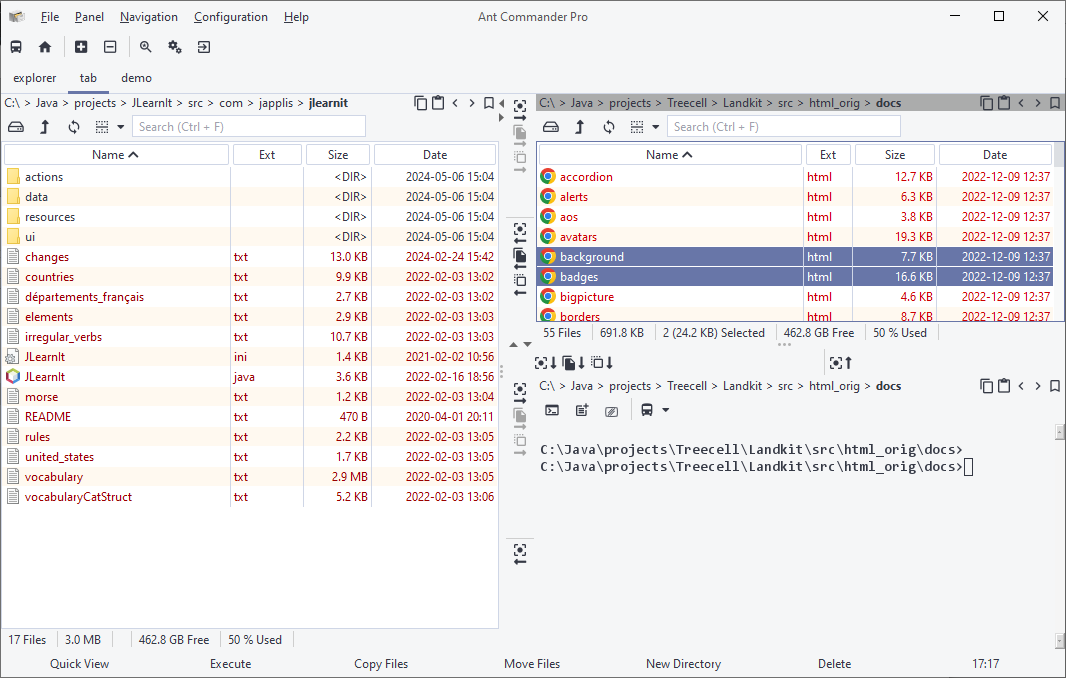Switch to the demo tab
This screenshot has height=678, width=1066.
coord(136,78)
